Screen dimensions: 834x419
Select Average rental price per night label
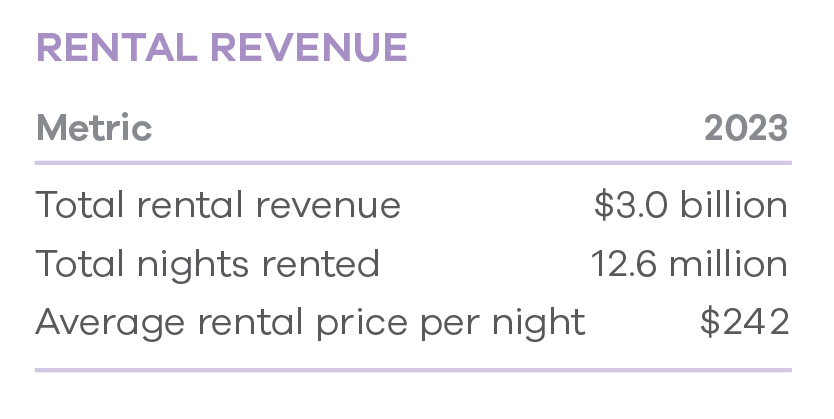tap(310, 323)
